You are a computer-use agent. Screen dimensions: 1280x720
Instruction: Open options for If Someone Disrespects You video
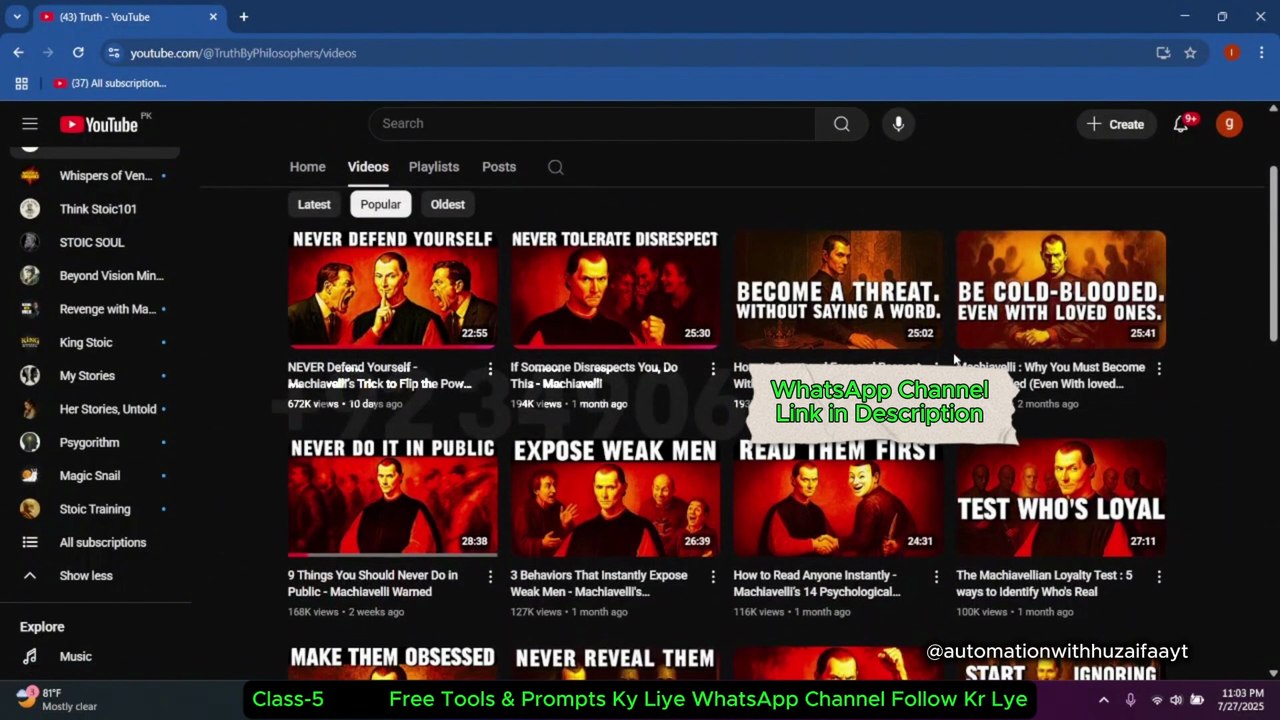(713, 369)
